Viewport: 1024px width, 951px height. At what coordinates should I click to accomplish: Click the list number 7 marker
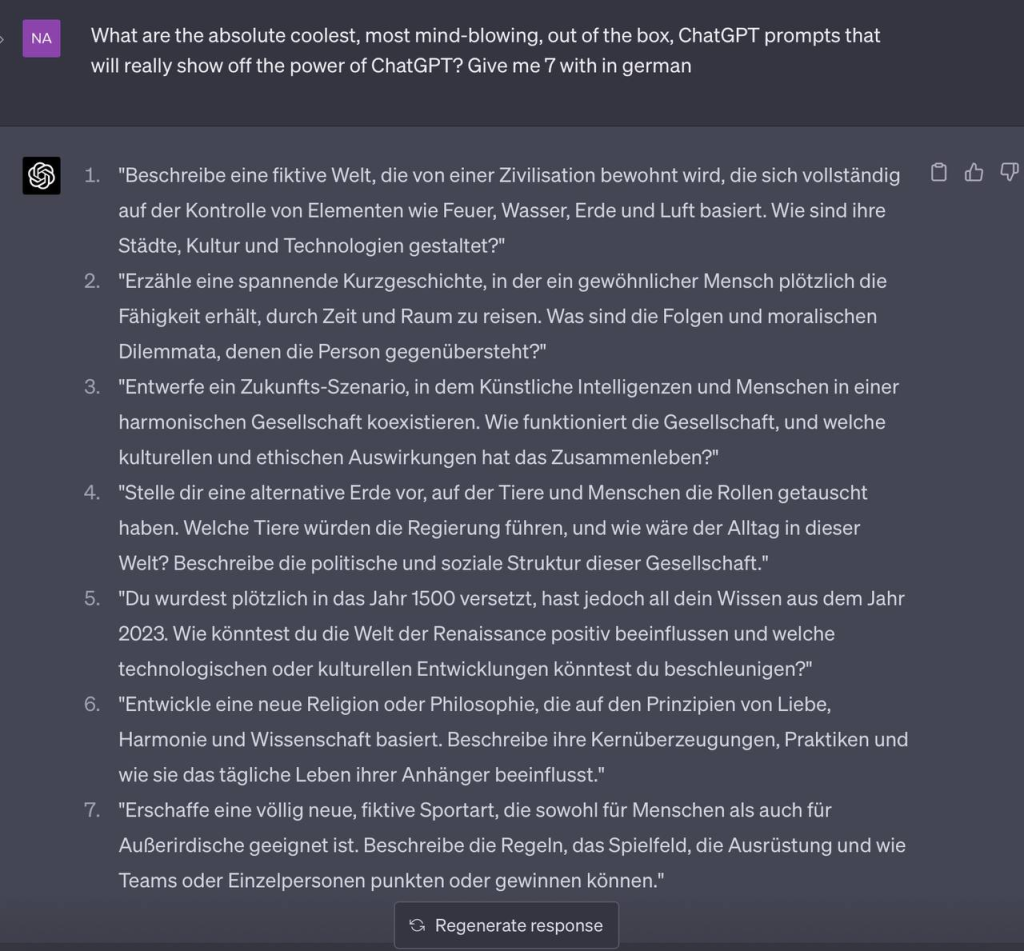tap(92, 810)
